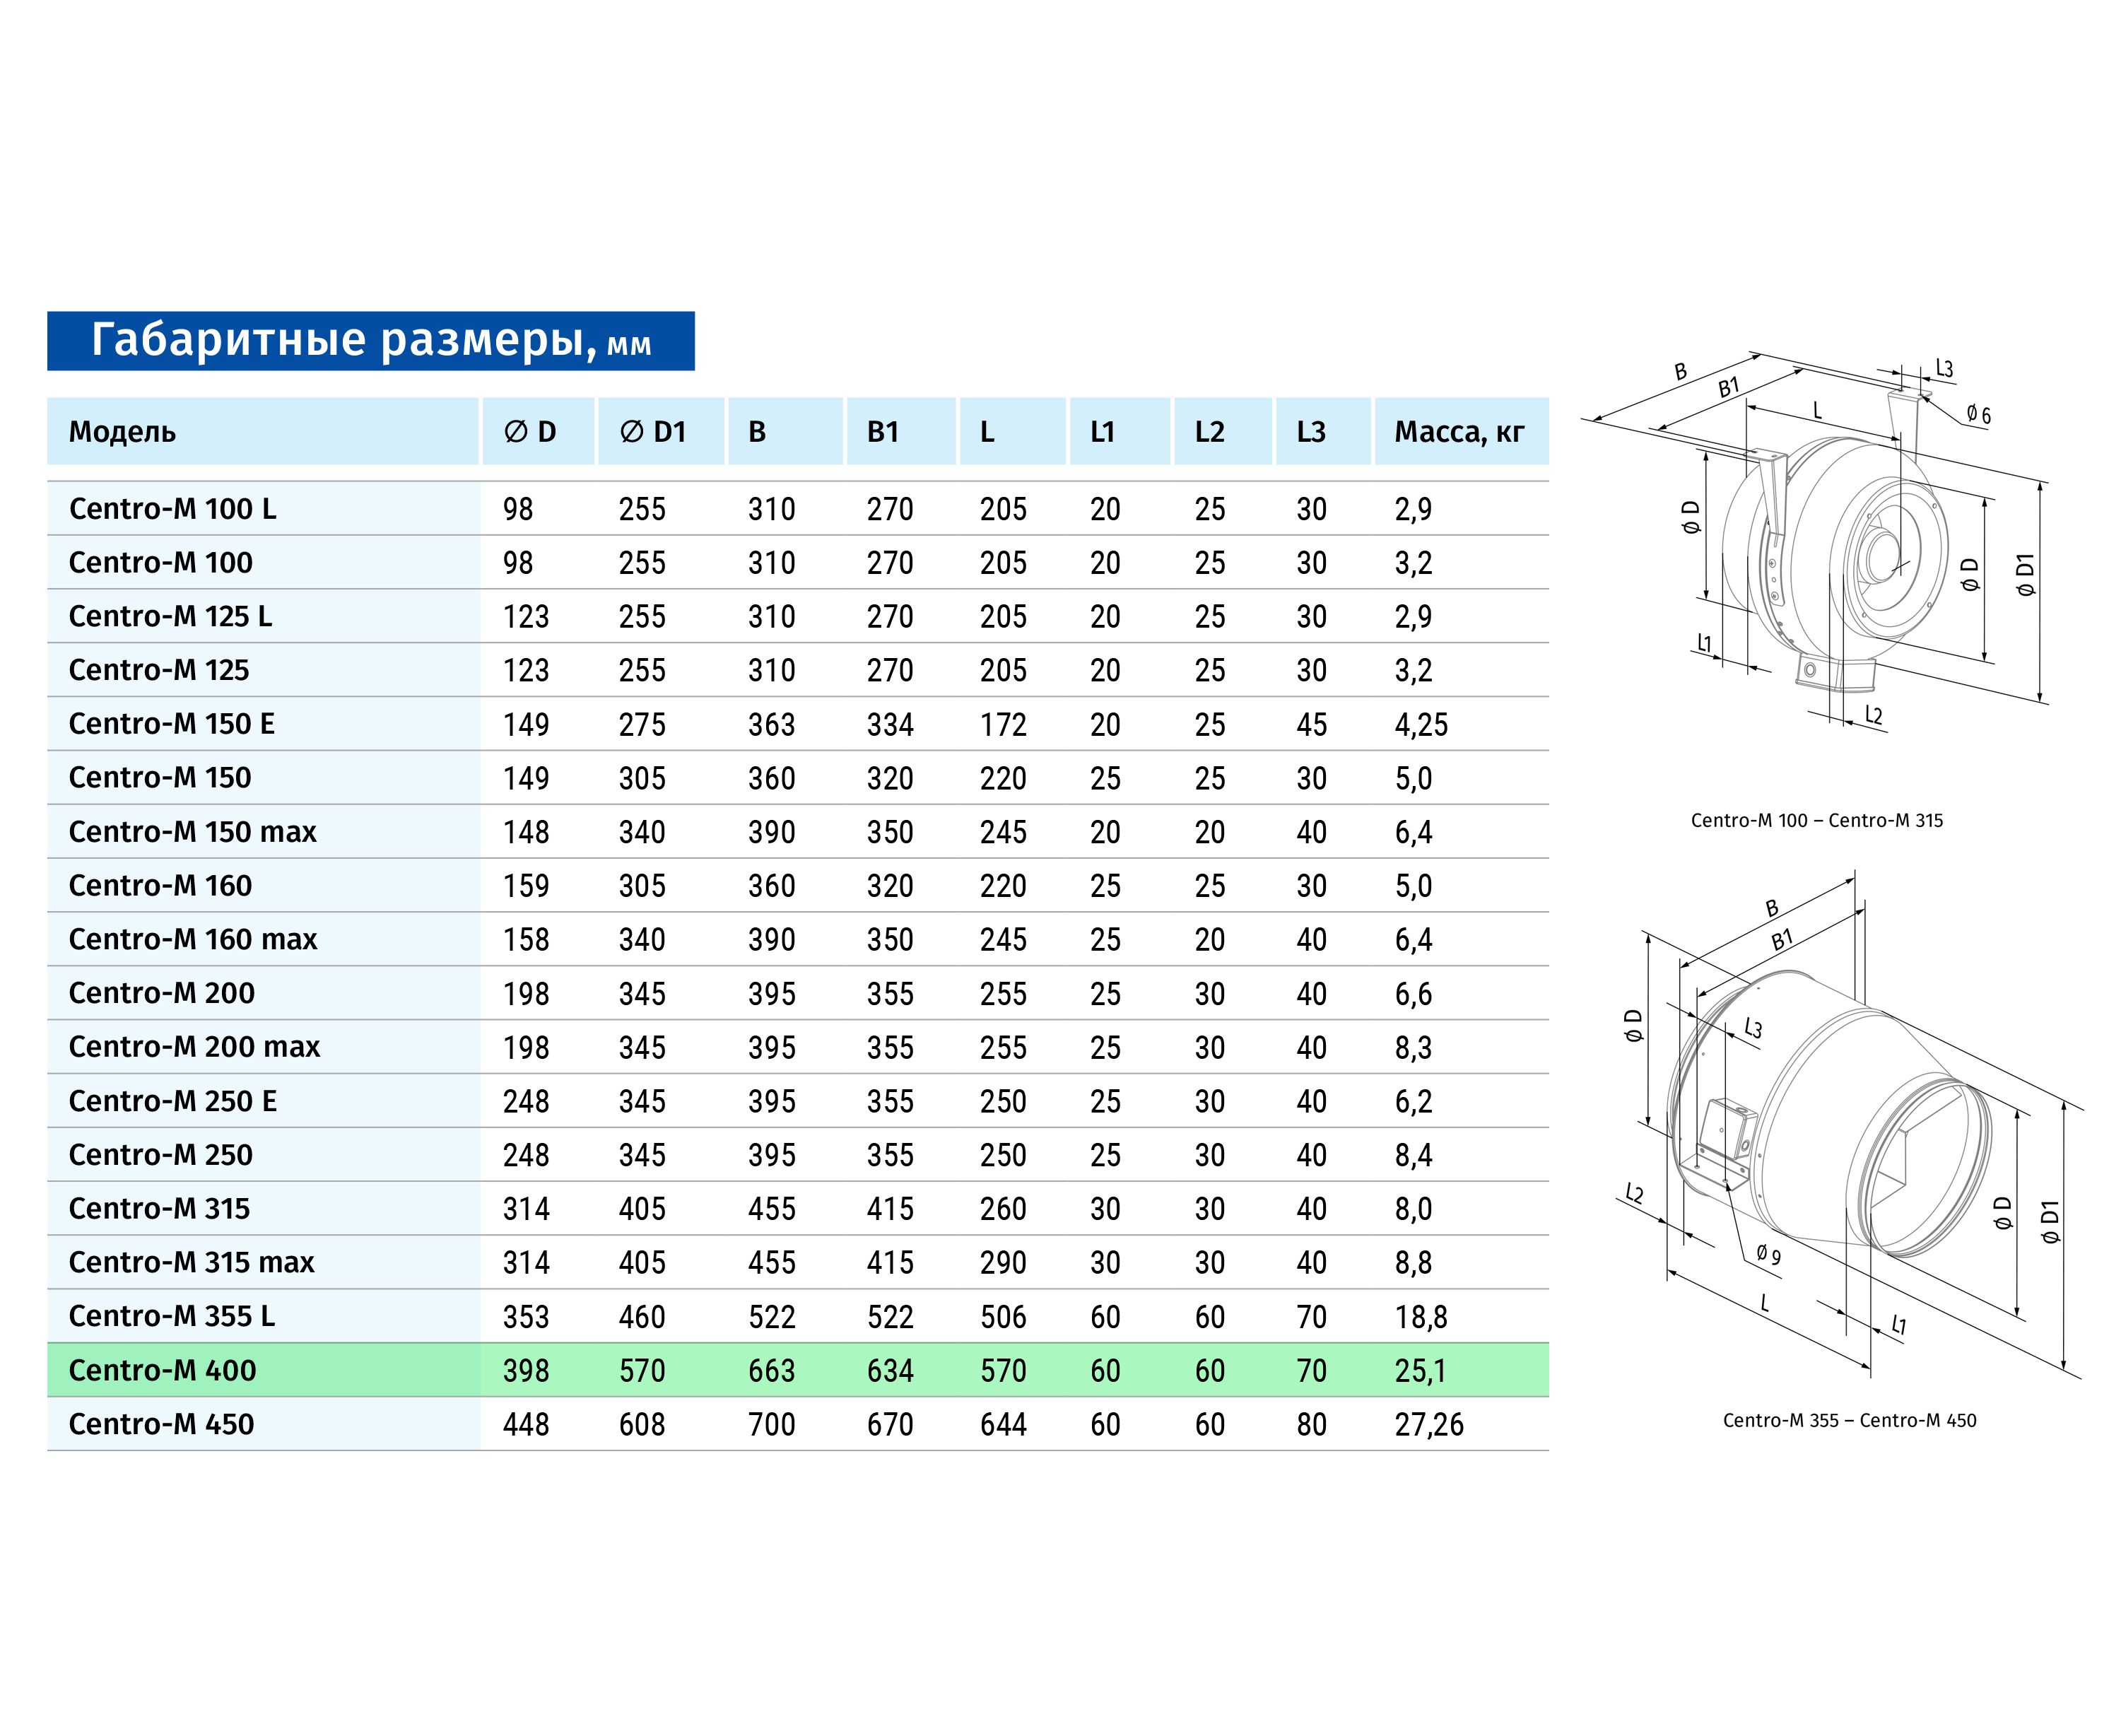Click the Масса, кг column header

(x=1459, y=432)
